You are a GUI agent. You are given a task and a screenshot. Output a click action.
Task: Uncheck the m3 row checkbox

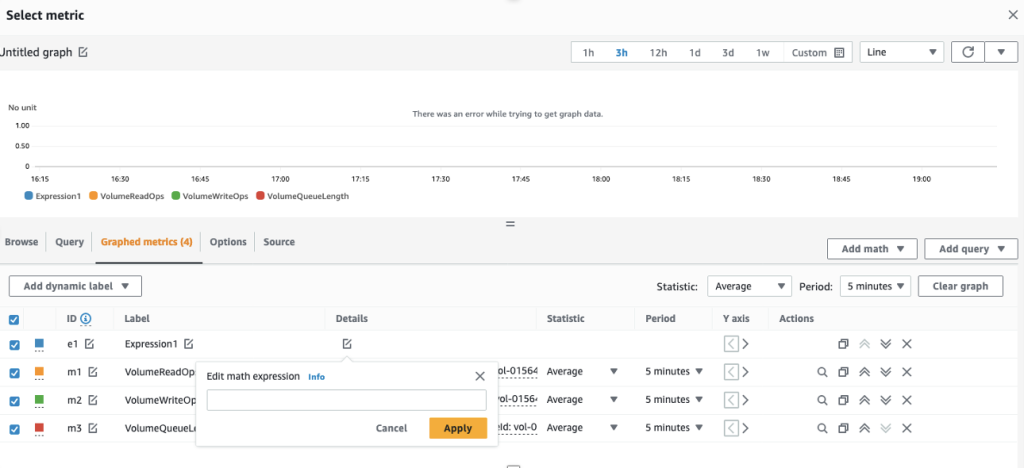(14, 429)
